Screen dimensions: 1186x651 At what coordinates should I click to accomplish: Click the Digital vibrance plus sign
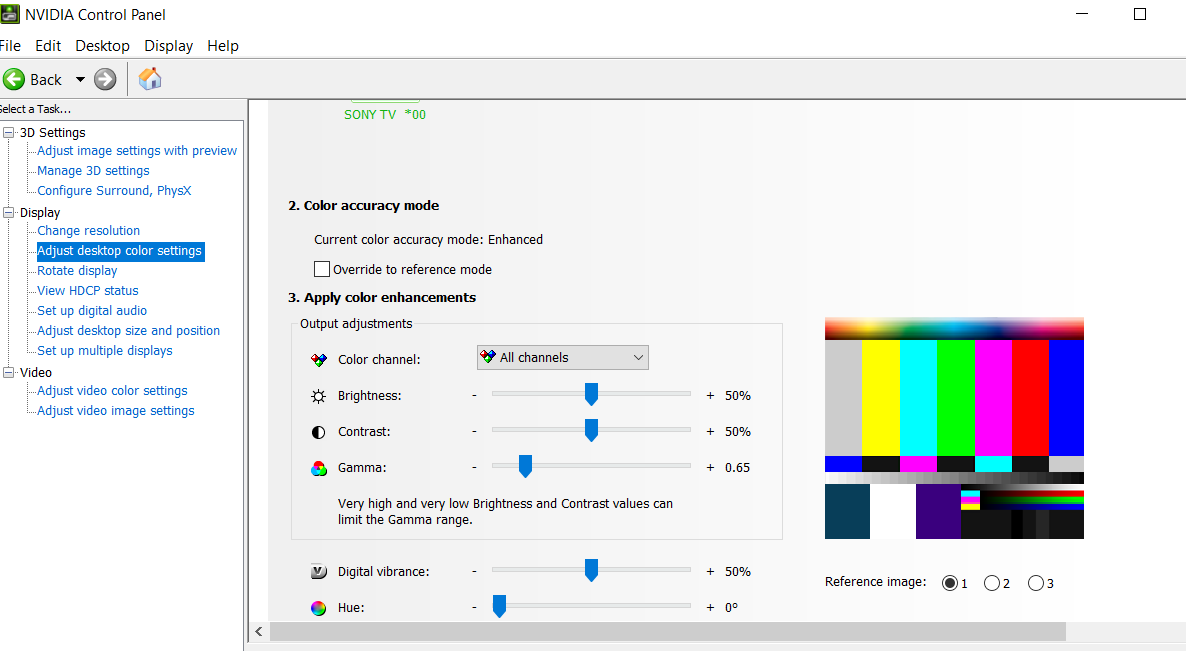tap(710, 572)
